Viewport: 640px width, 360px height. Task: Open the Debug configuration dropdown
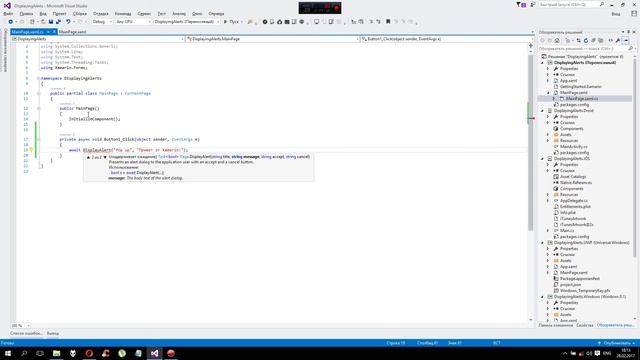pos(102,22)
